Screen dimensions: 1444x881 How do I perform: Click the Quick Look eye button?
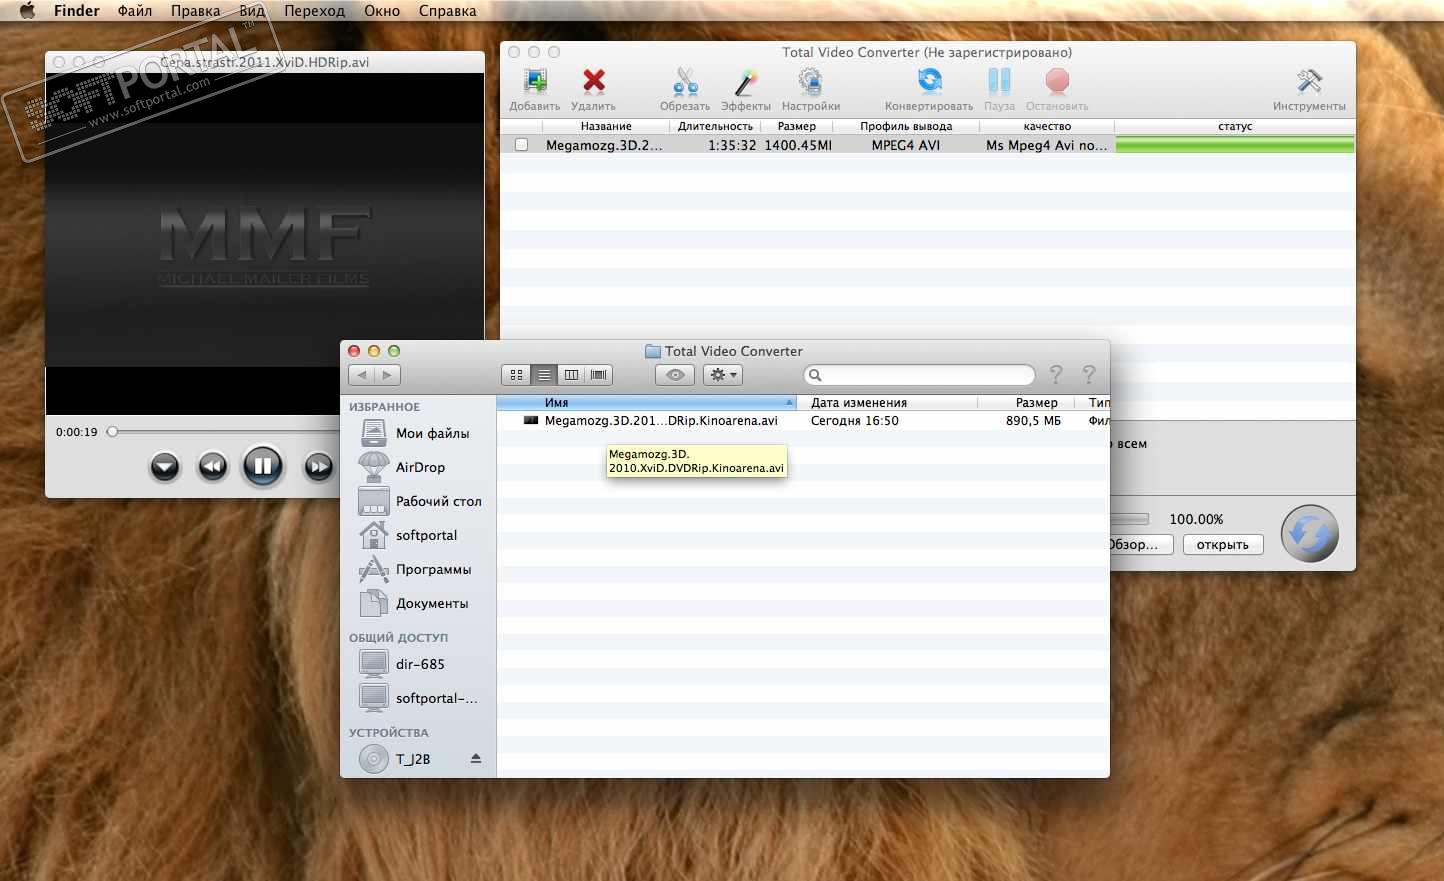tap(675, 375)
